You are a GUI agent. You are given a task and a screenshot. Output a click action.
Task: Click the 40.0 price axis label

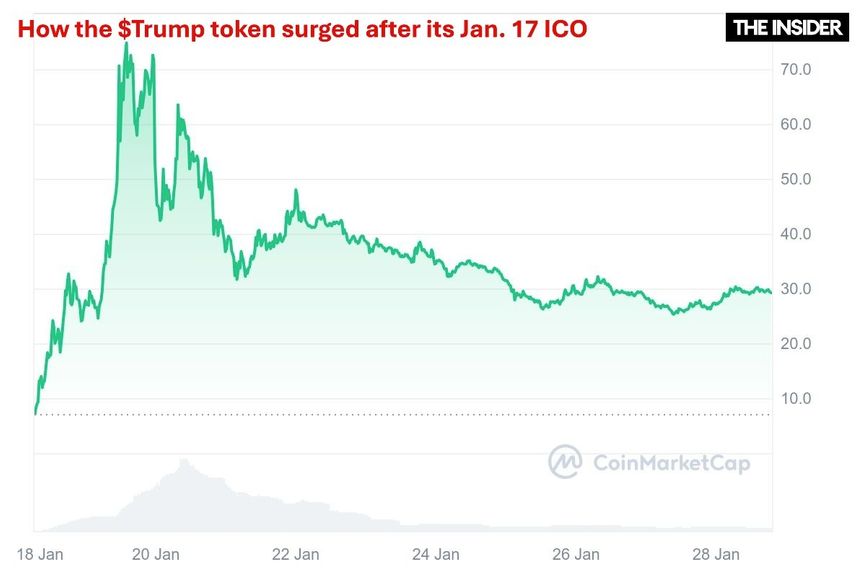tap(796, 234)
